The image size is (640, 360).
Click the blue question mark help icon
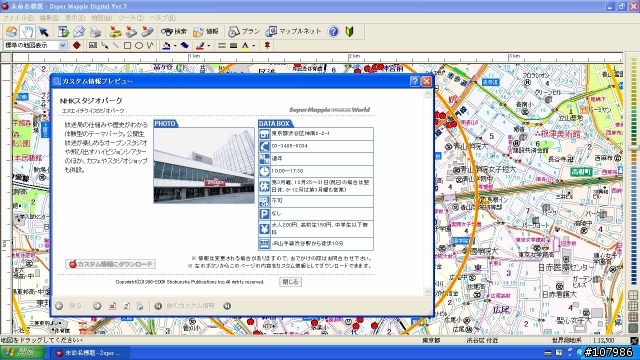333,31
